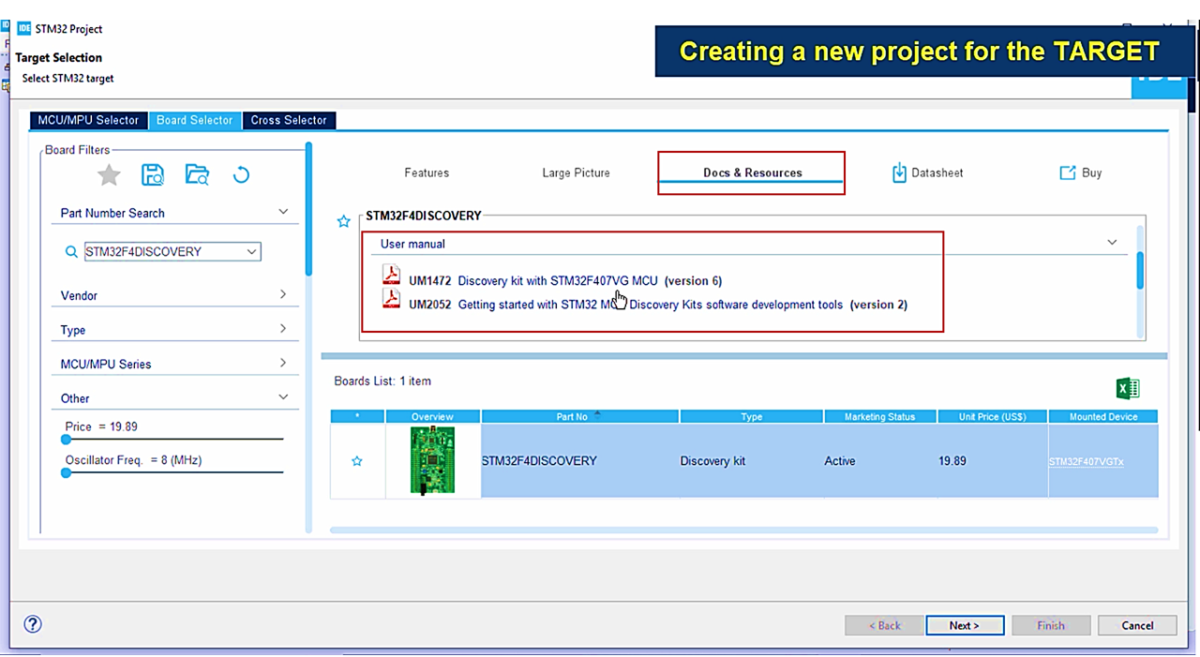
Task: Collapse the Part Number Search section
Action: point(283,212)
